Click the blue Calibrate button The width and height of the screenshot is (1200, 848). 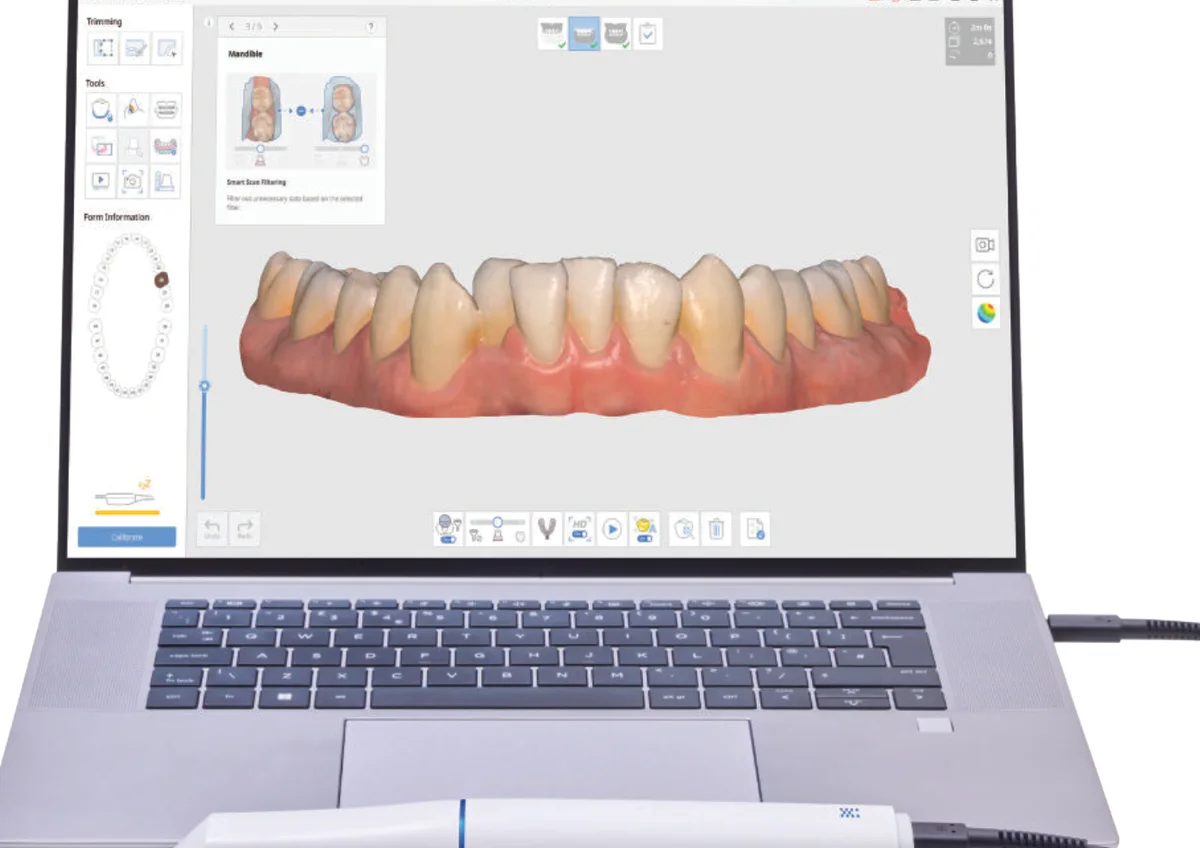[x=127, y=537]
